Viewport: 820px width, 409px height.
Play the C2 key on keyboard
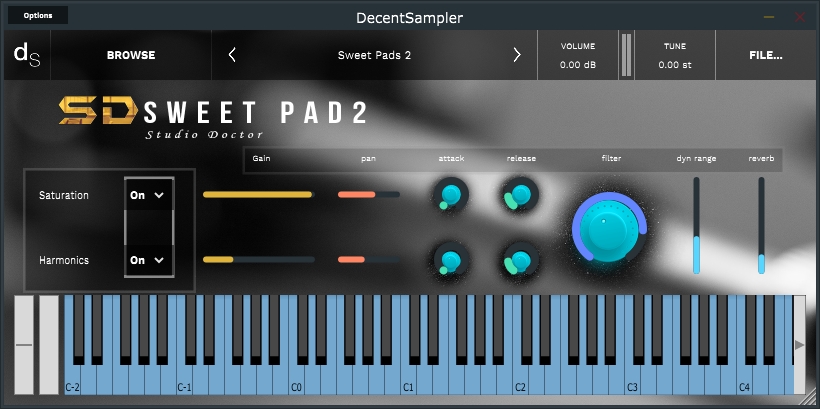tap(520, 380)
